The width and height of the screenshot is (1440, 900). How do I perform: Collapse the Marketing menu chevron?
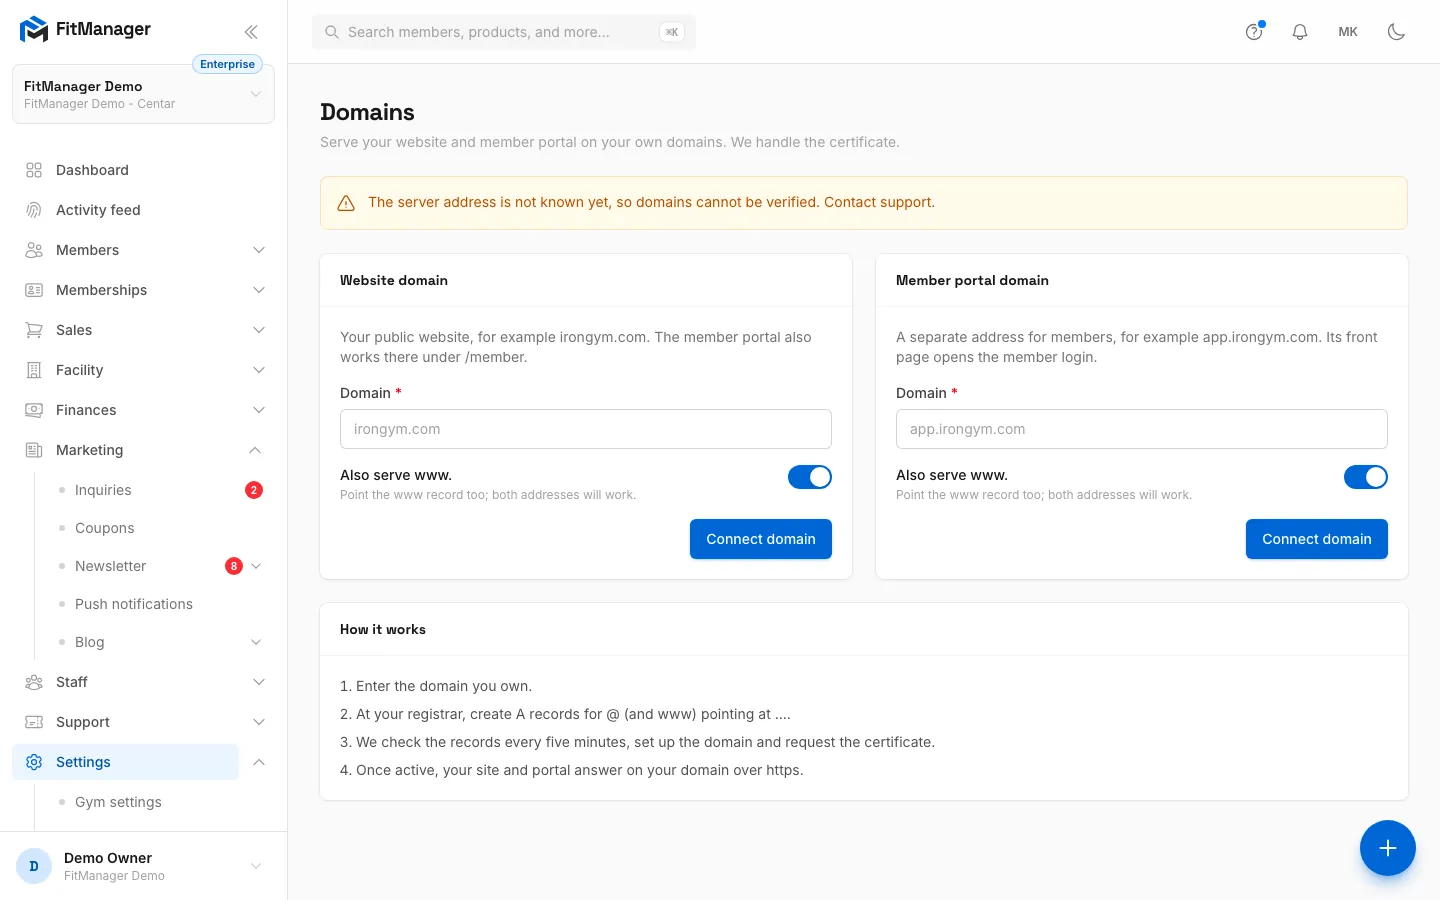tap(255, 450)
